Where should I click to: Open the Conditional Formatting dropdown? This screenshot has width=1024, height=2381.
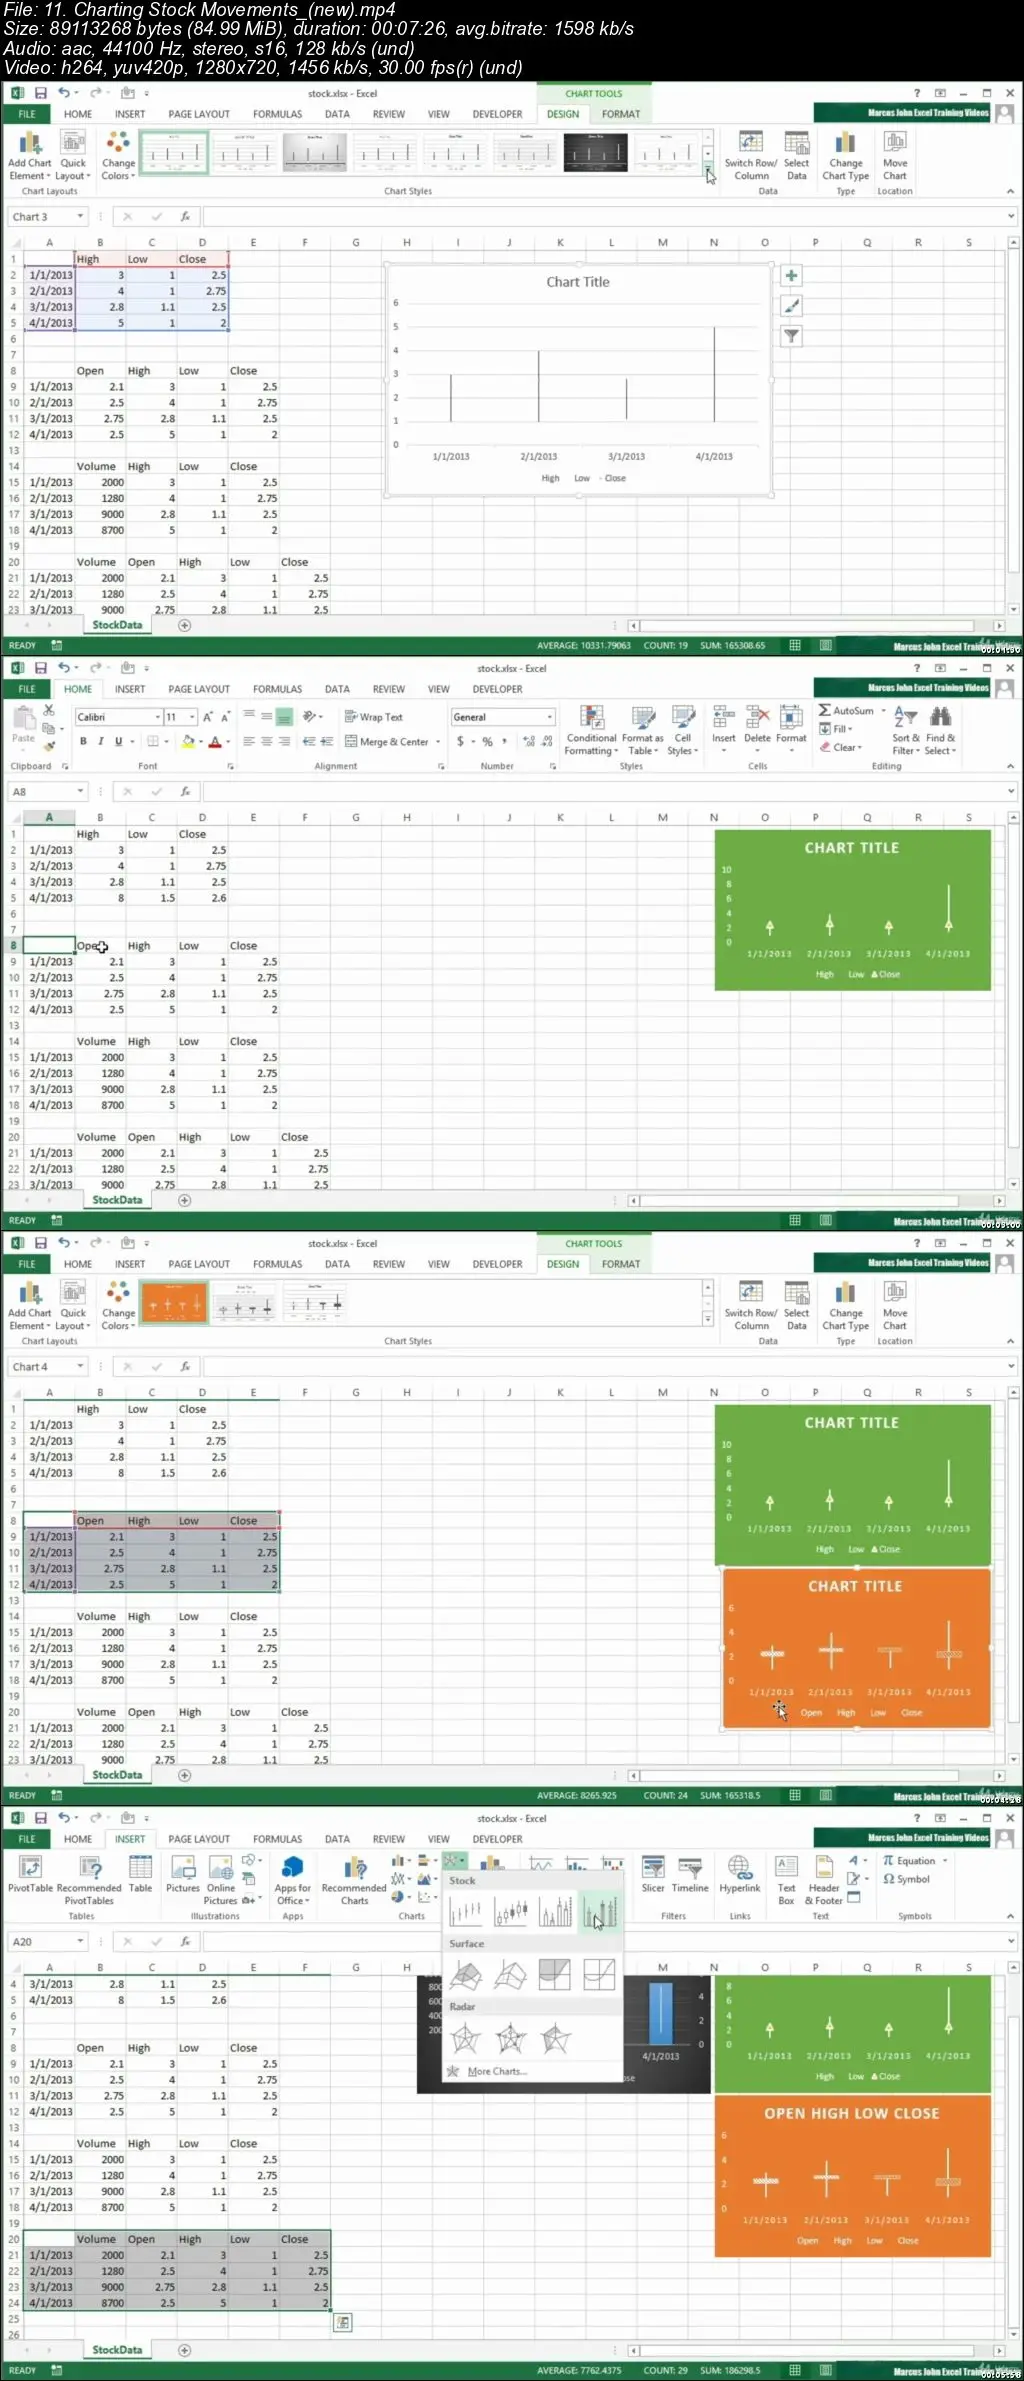[x=591, y=730]
